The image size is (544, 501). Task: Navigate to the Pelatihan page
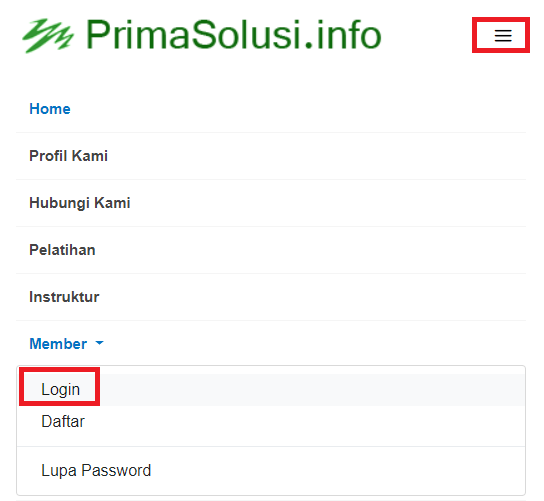tap(62, 250)
